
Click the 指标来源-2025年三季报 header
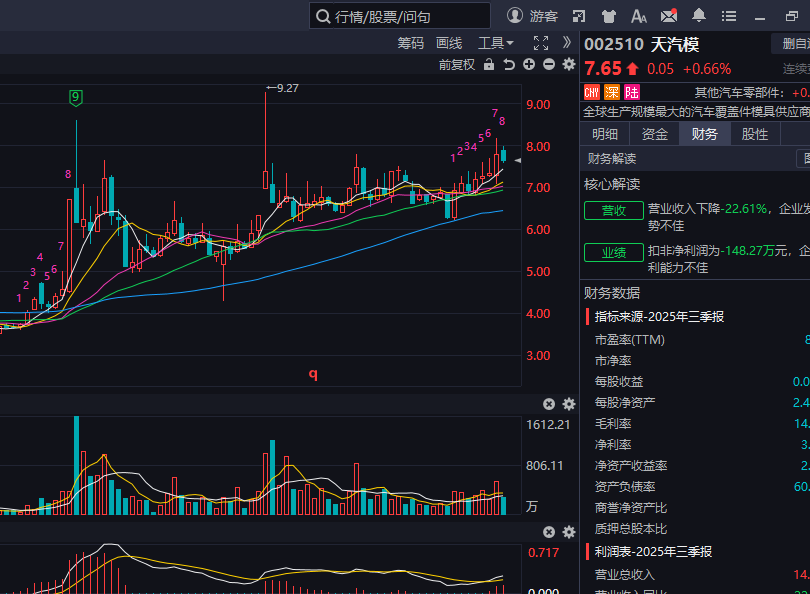659,317
